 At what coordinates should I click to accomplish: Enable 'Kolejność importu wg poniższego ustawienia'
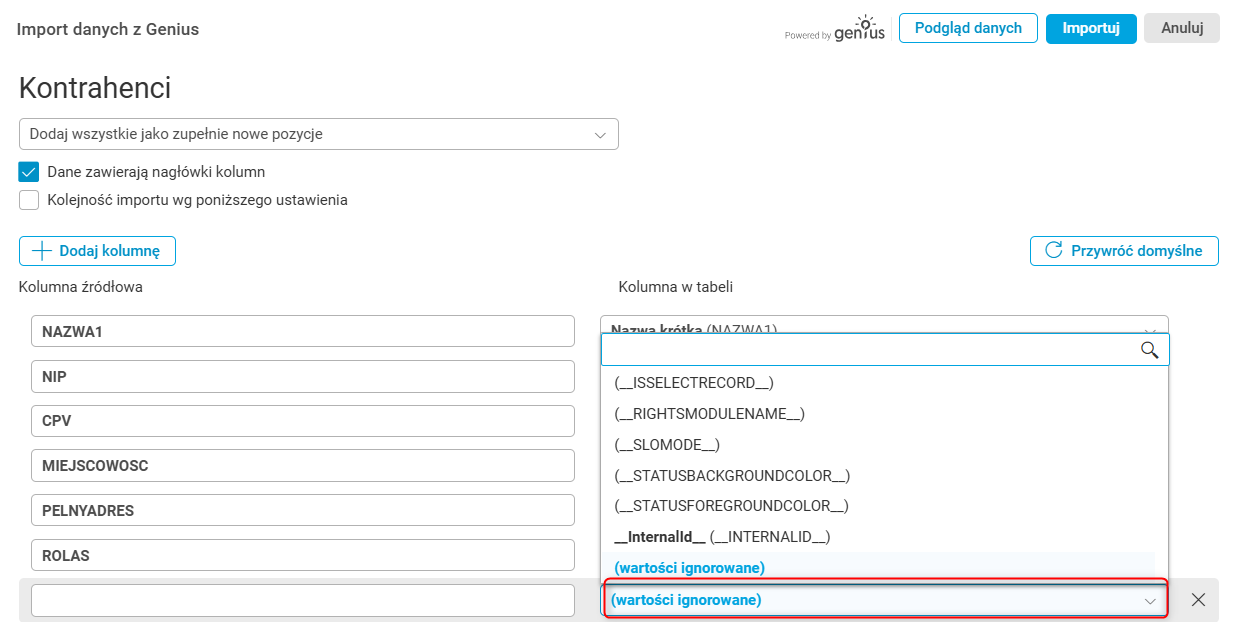pyautogui.click(x=29, y=200)
